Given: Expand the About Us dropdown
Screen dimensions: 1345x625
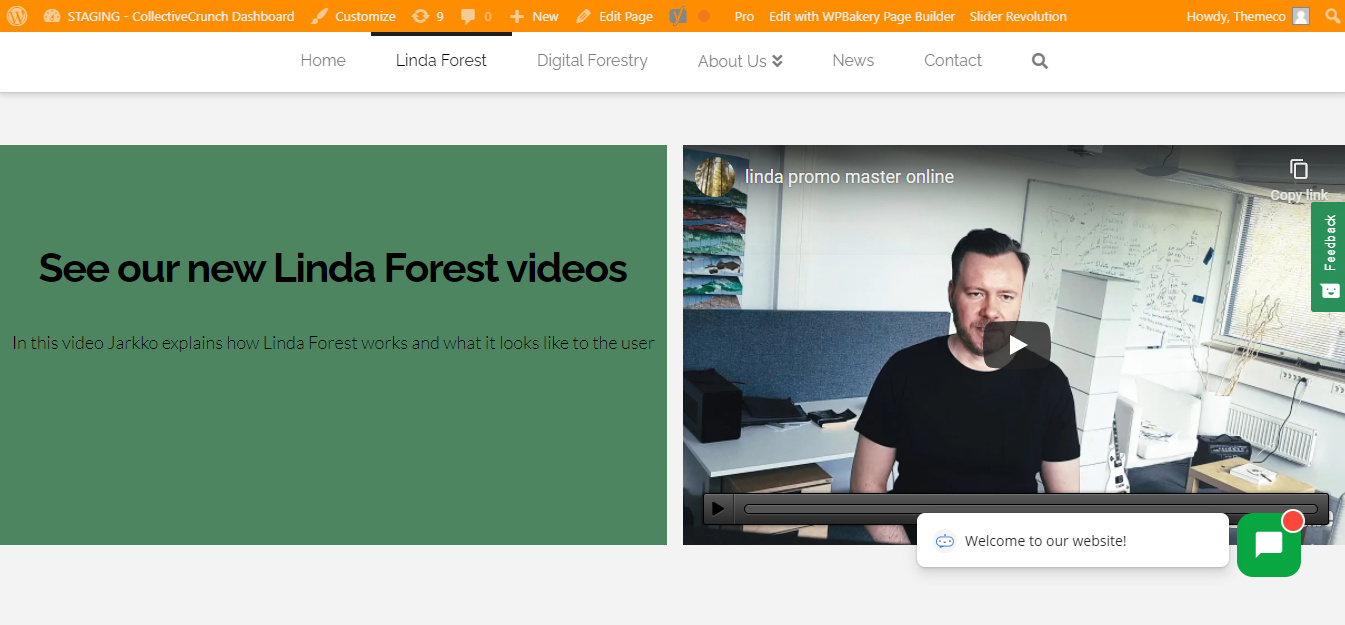Looking at the screenshot, I should (740, 61).
